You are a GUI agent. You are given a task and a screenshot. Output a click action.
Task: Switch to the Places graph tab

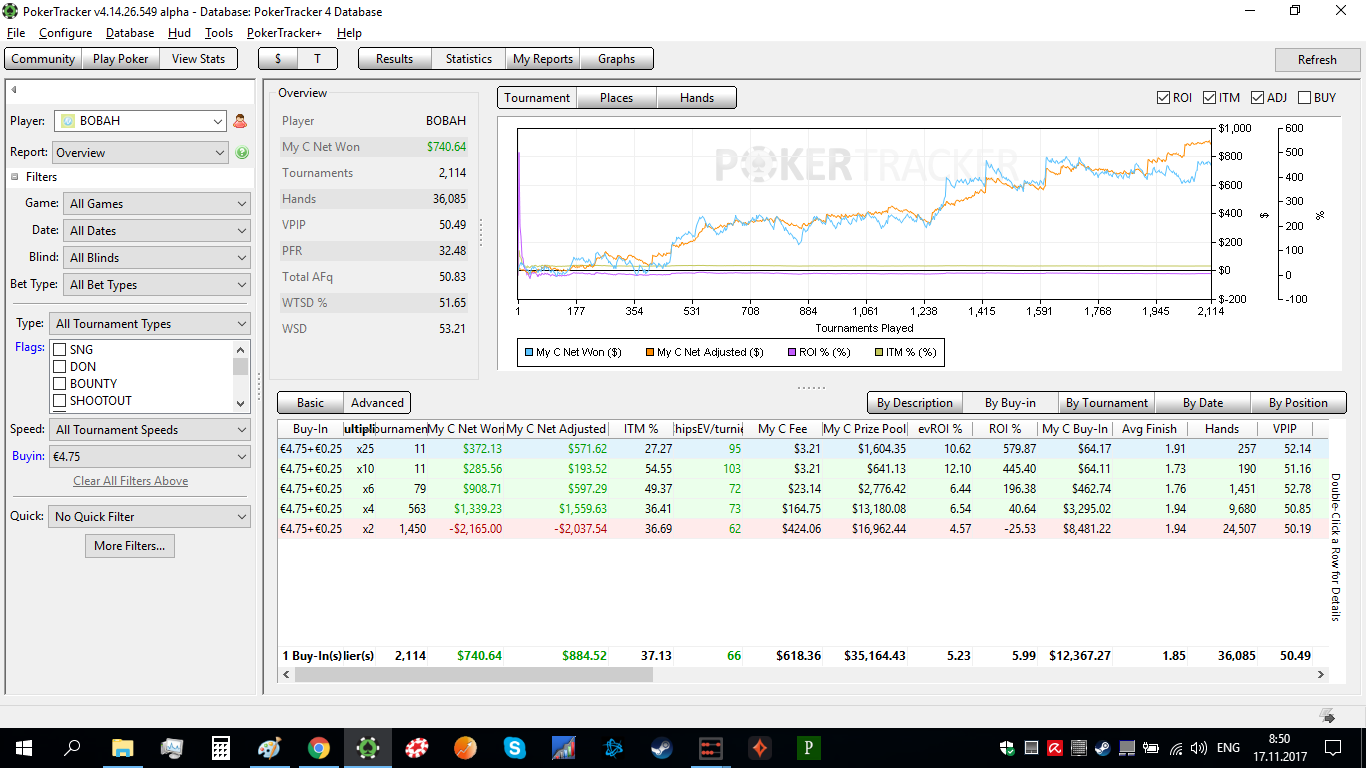click(616, 98)
